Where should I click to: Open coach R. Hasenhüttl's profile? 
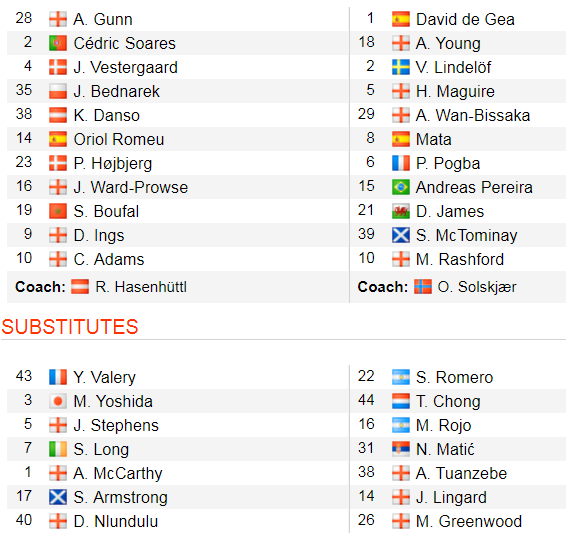[x=141, y=287]
